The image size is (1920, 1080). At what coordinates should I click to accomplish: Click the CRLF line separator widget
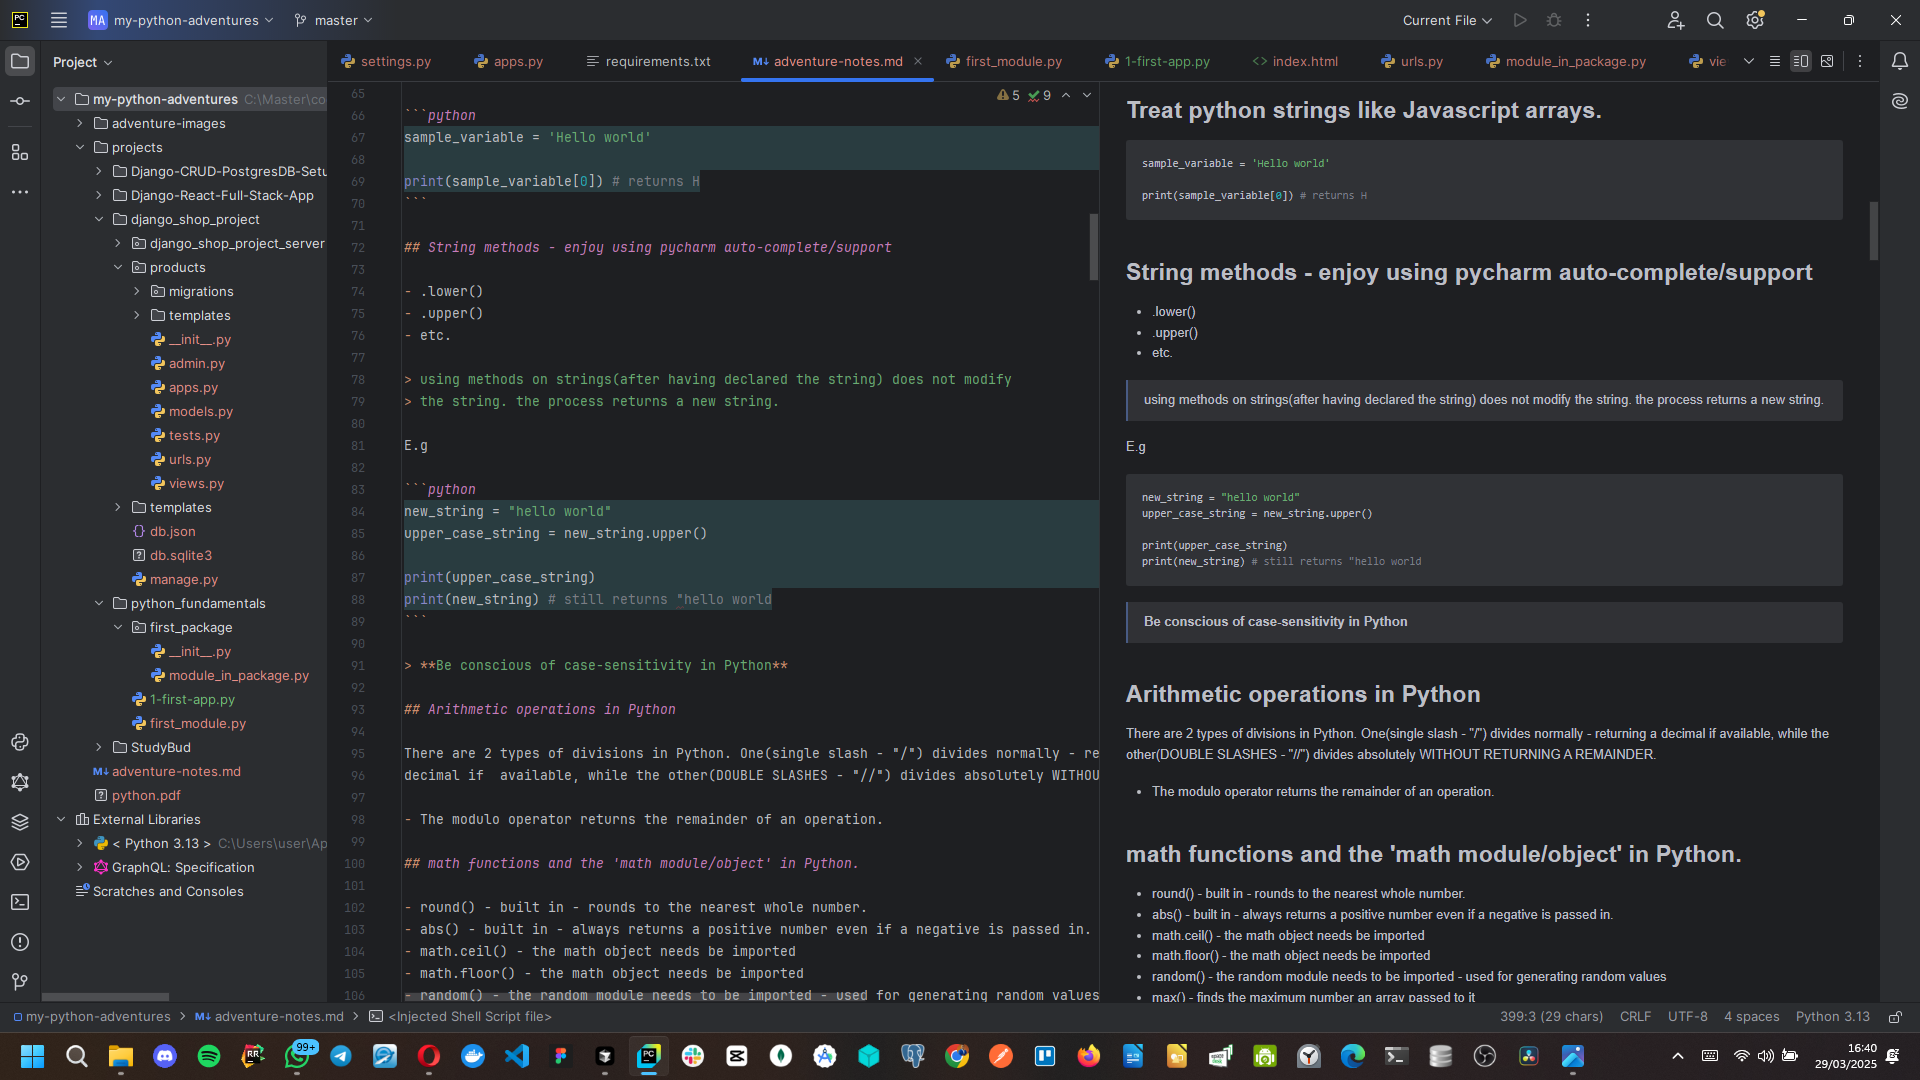click(1635, 1016)
